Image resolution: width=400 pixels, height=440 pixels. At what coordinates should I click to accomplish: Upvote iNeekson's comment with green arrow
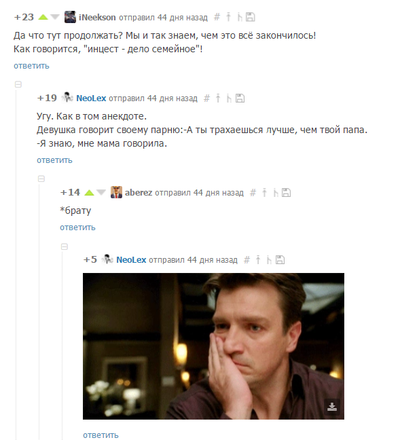(x=43, y=17)
